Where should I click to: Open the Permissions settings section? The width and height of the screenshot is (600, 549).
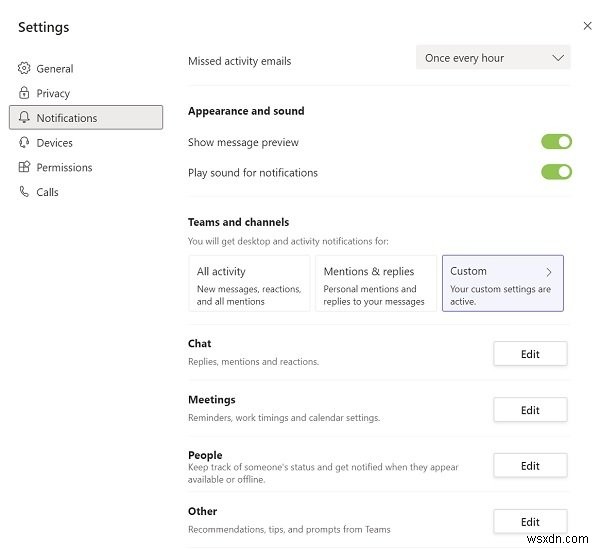86,167
